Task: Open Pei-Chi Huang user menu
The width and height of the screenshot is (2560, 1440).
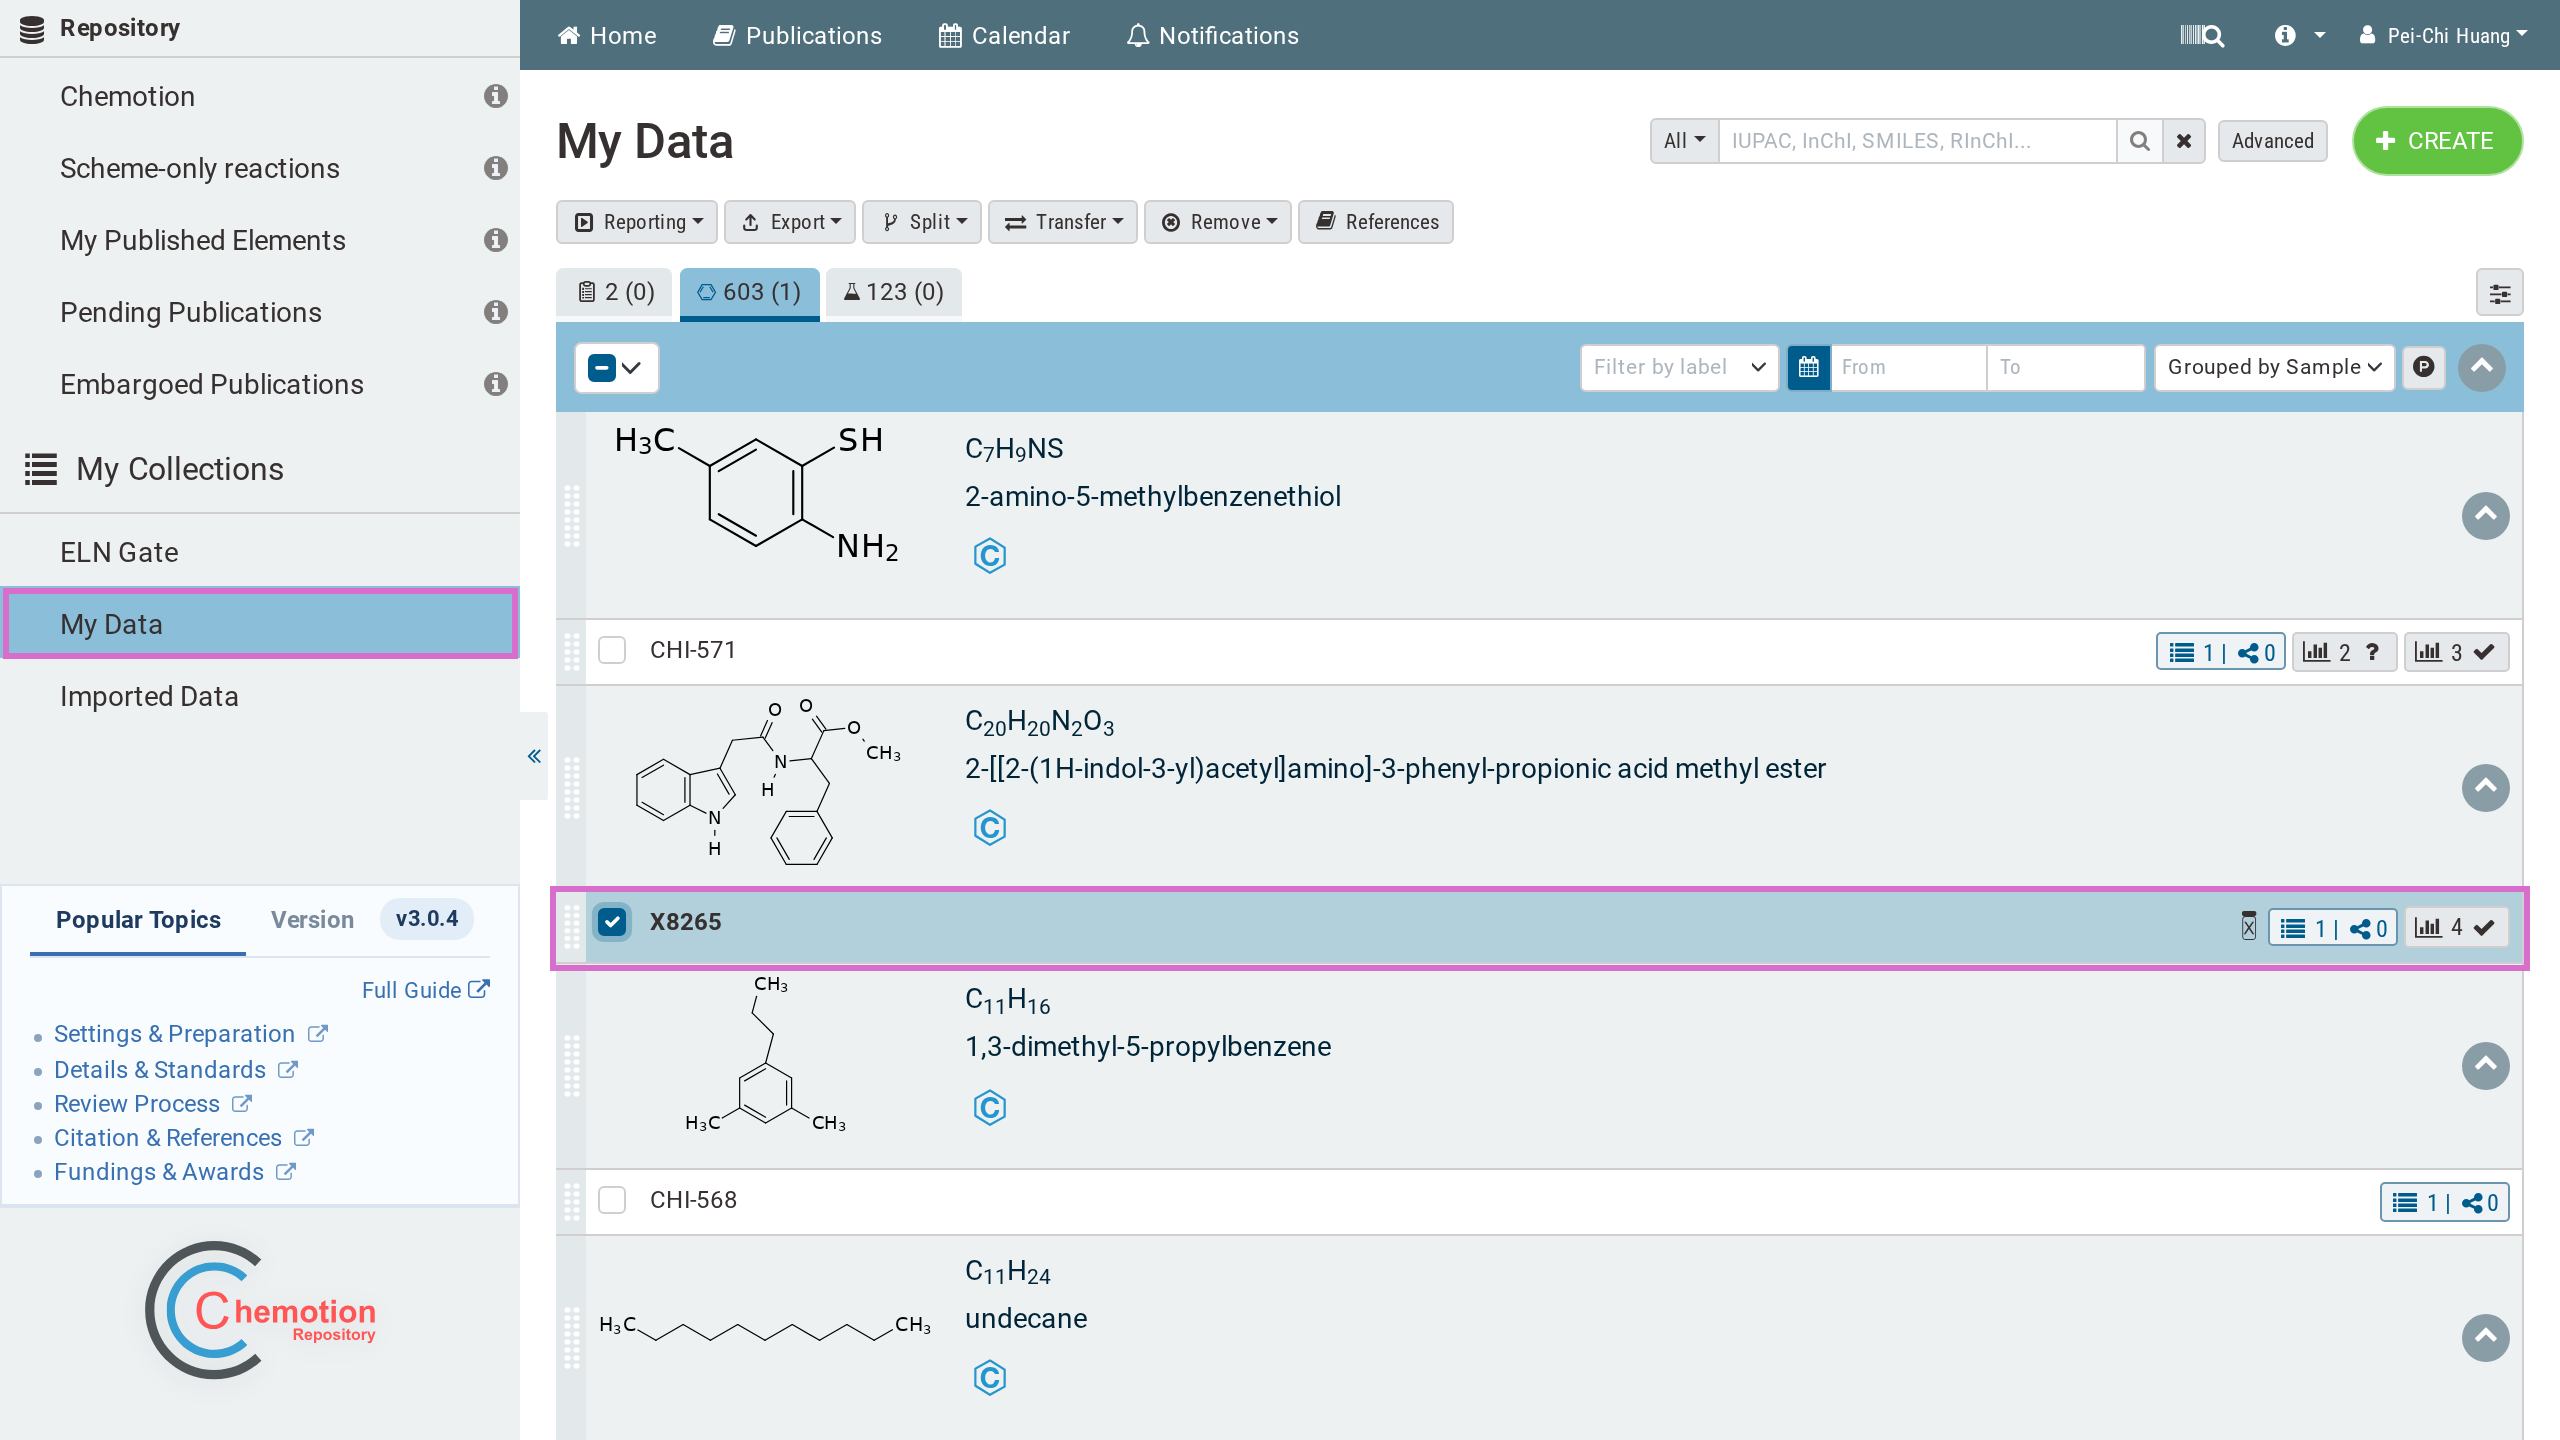Action: click(x=2443, y=36)
